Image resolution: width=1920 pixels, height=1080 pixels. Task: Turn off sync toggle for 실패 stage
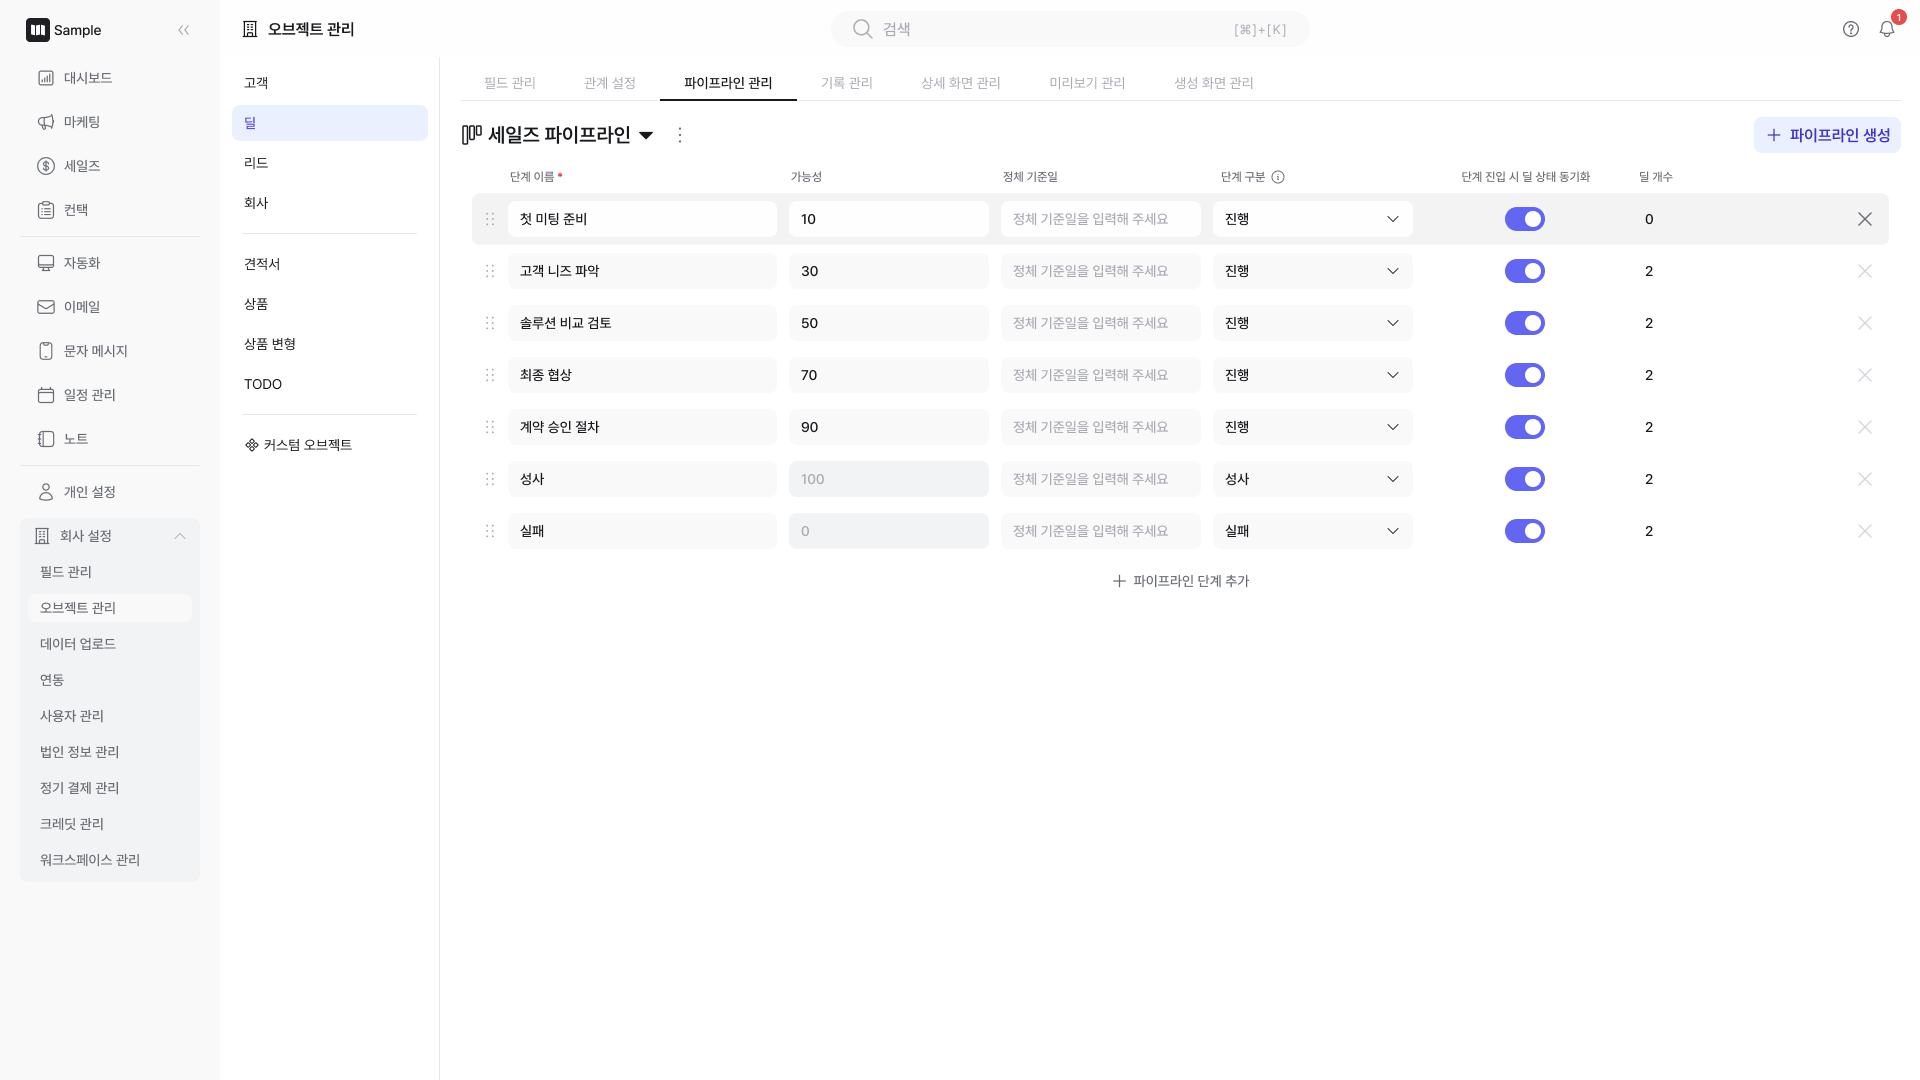pos(1525,531)
